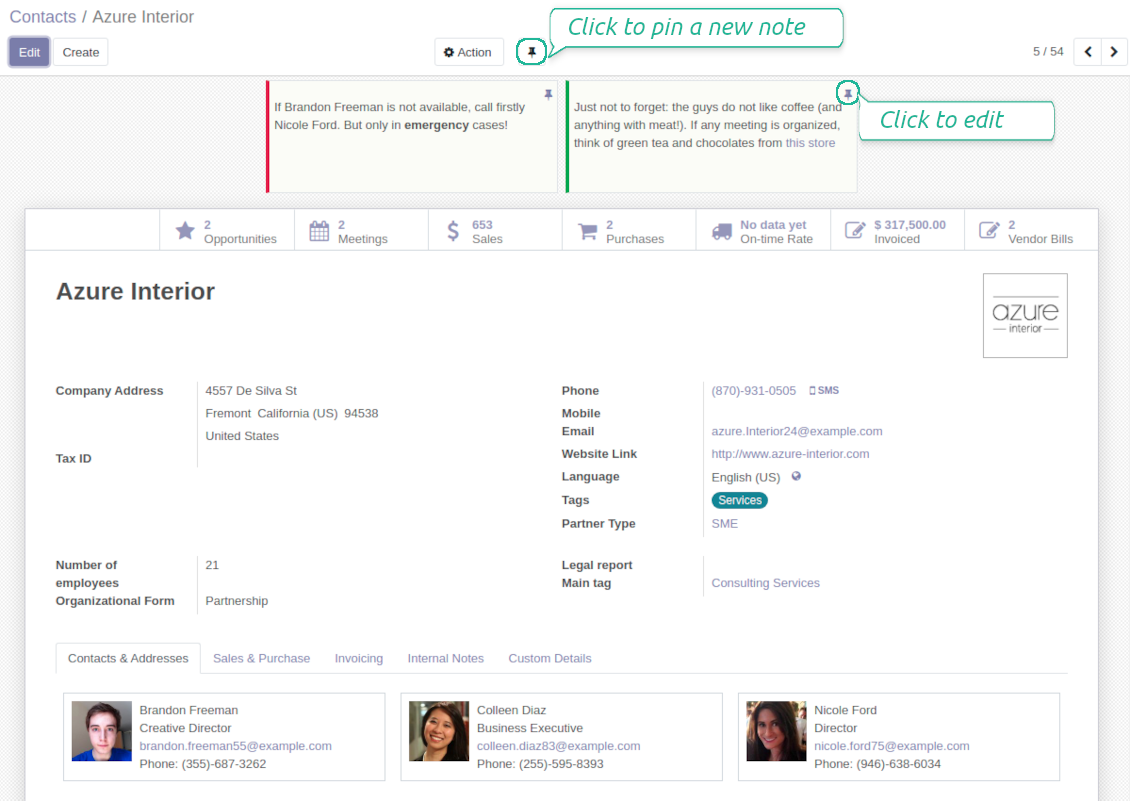Screen dimensions: 1130x801
Task: Click the Azure Interior heading
Action: coord(135,291)
